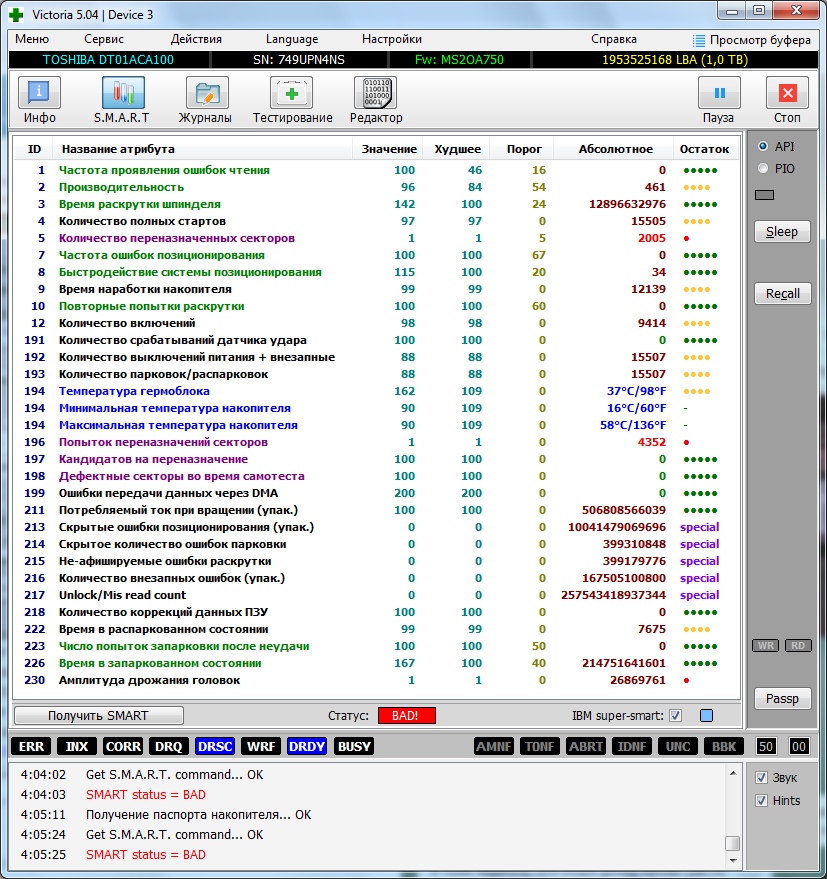Open the Журналы logs icon
This screenshot has height=879, width=827.
(x=206, y=100)
